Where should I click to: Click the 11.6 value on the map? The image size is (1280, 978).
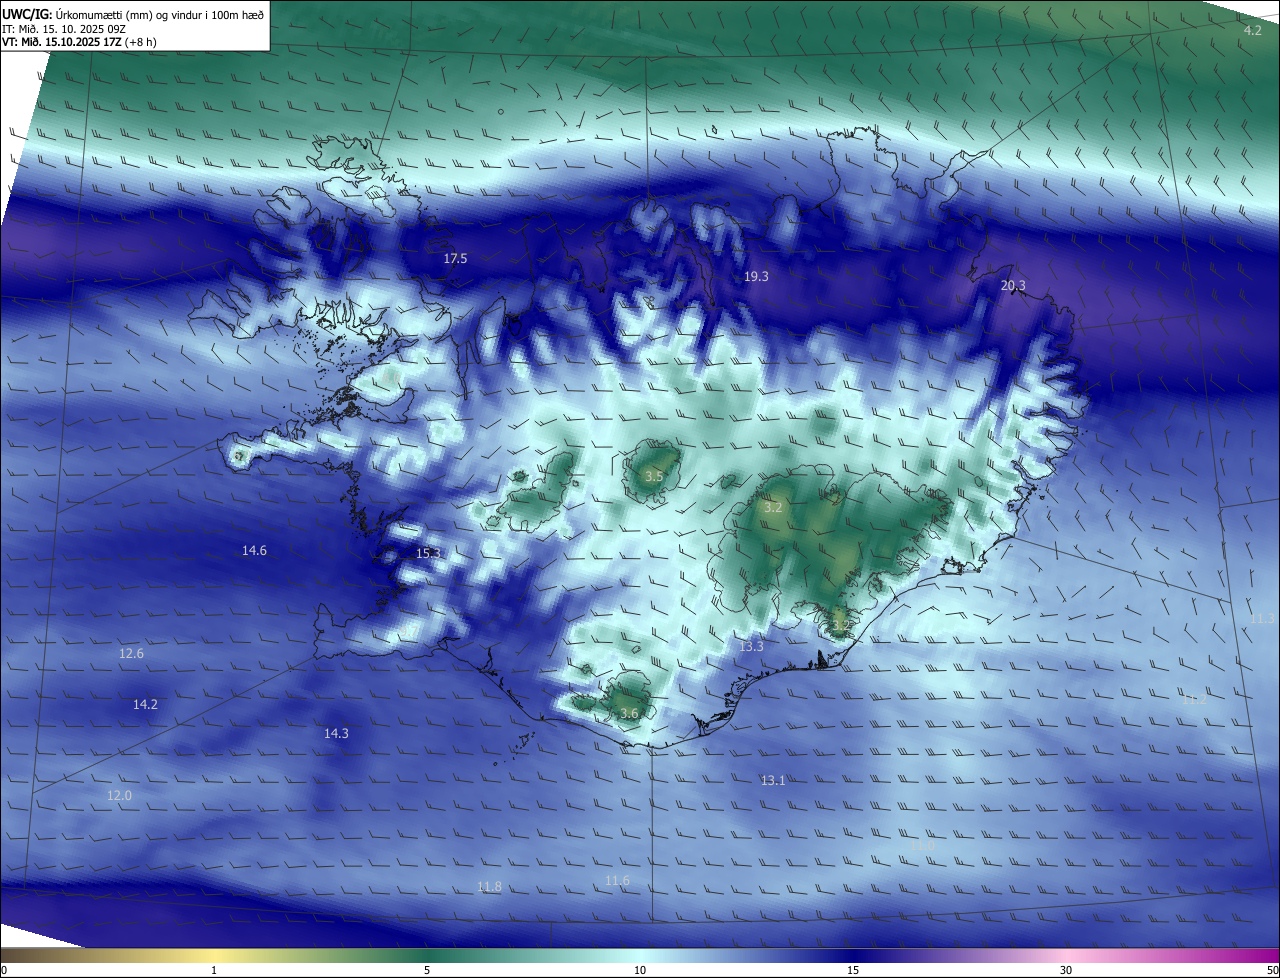[x=617, y=880]
